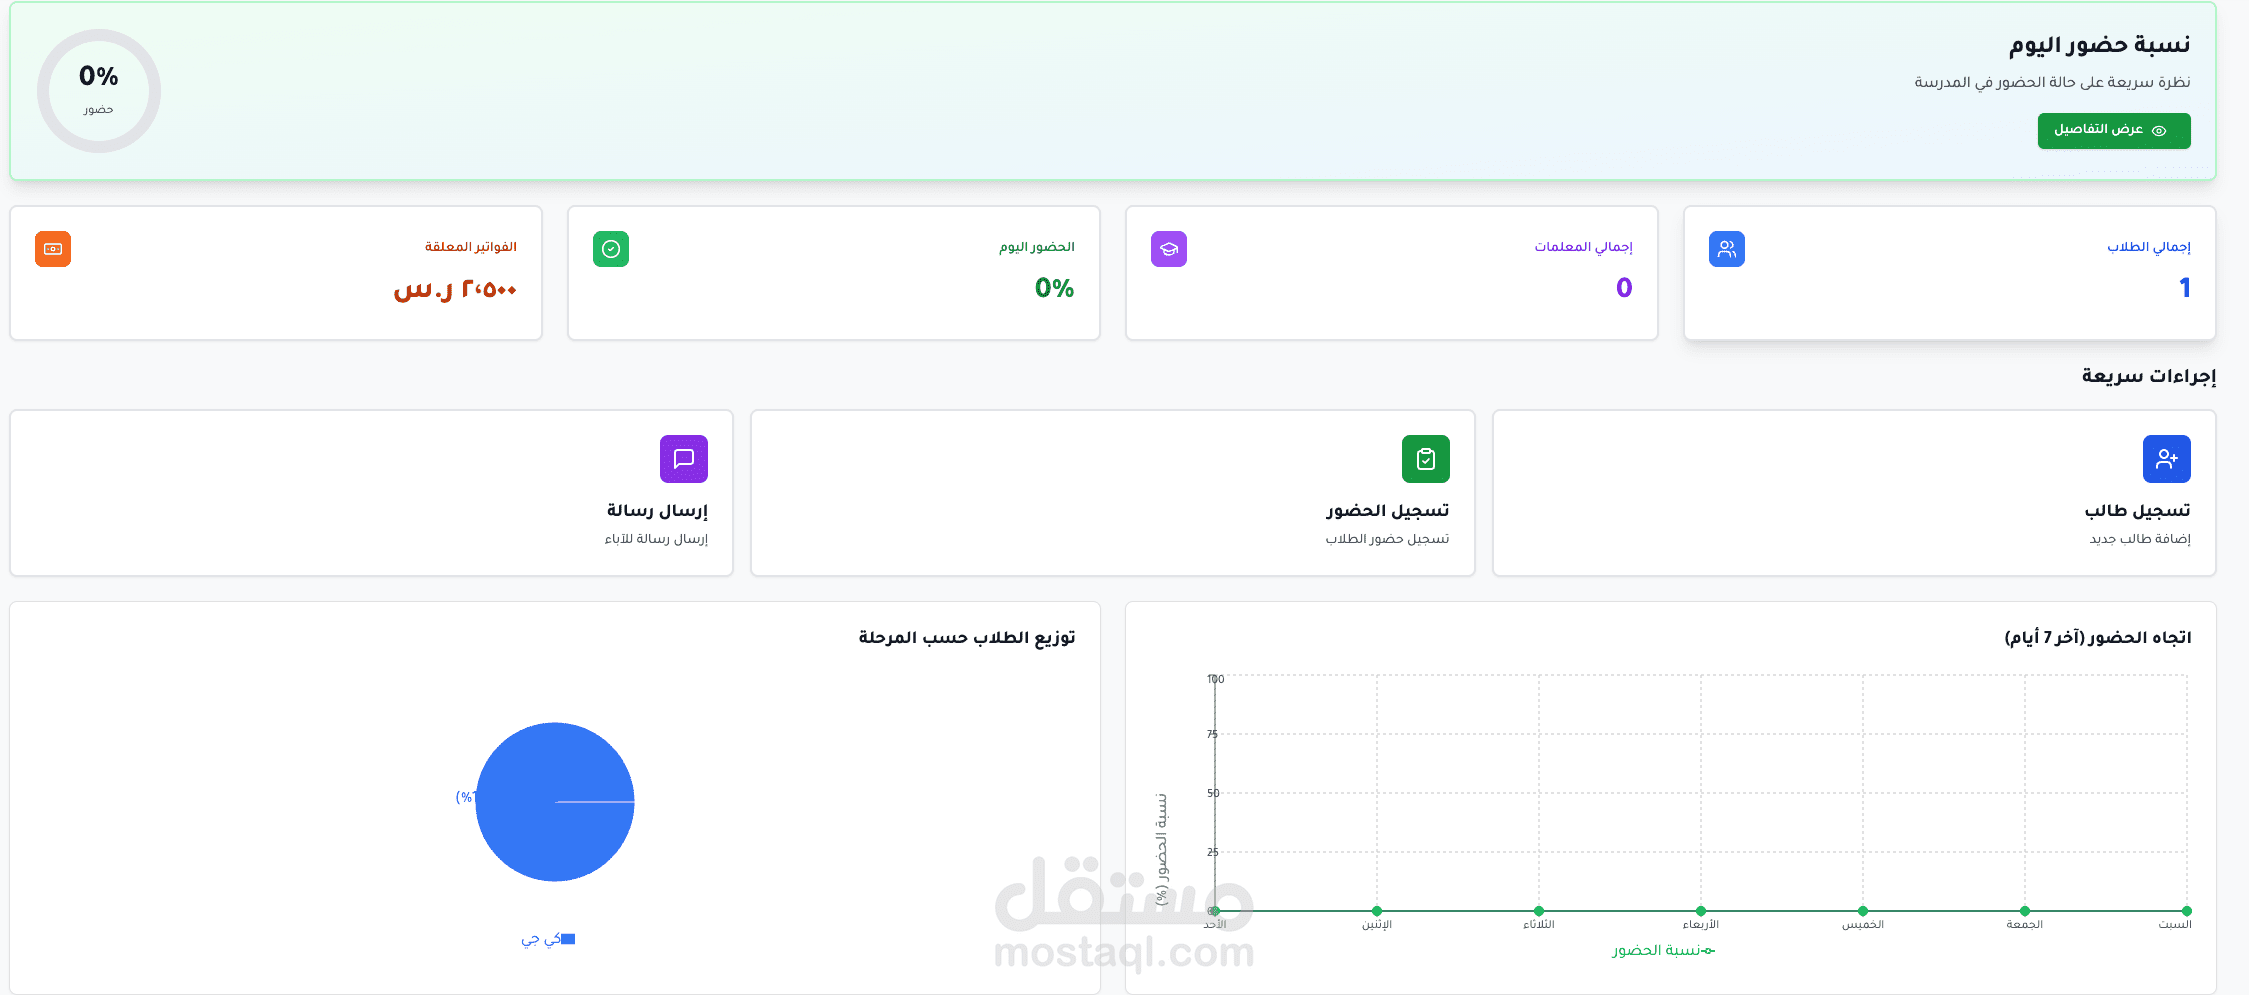Select the blue slice of the pie chart

[554, 801]
